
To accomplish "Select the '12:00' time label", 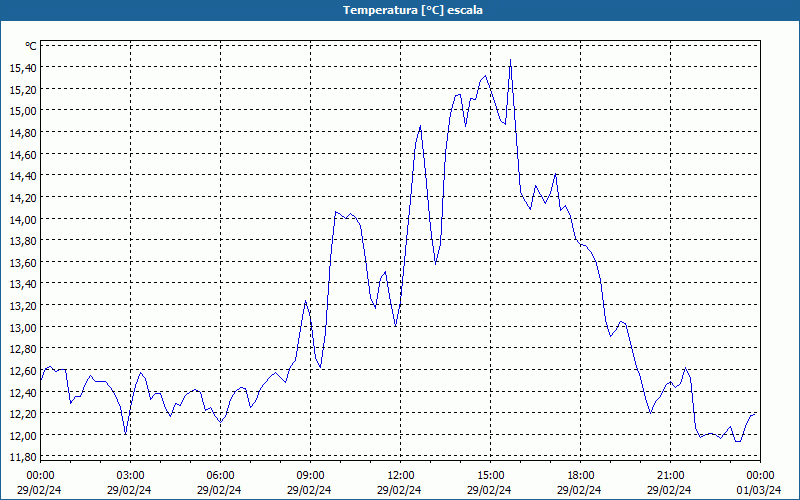I will click(401, 475).
